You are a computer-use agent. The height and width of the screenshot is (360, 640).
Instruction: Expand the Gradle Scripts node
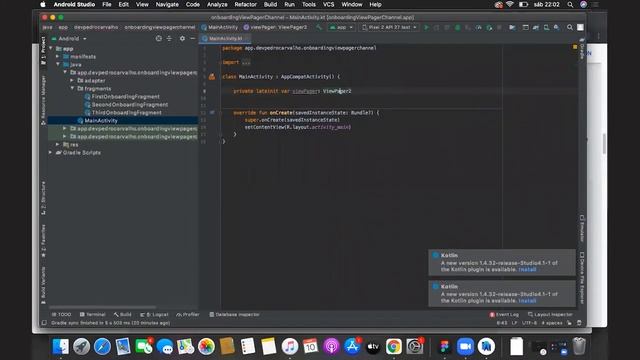[x=51, y=152]
